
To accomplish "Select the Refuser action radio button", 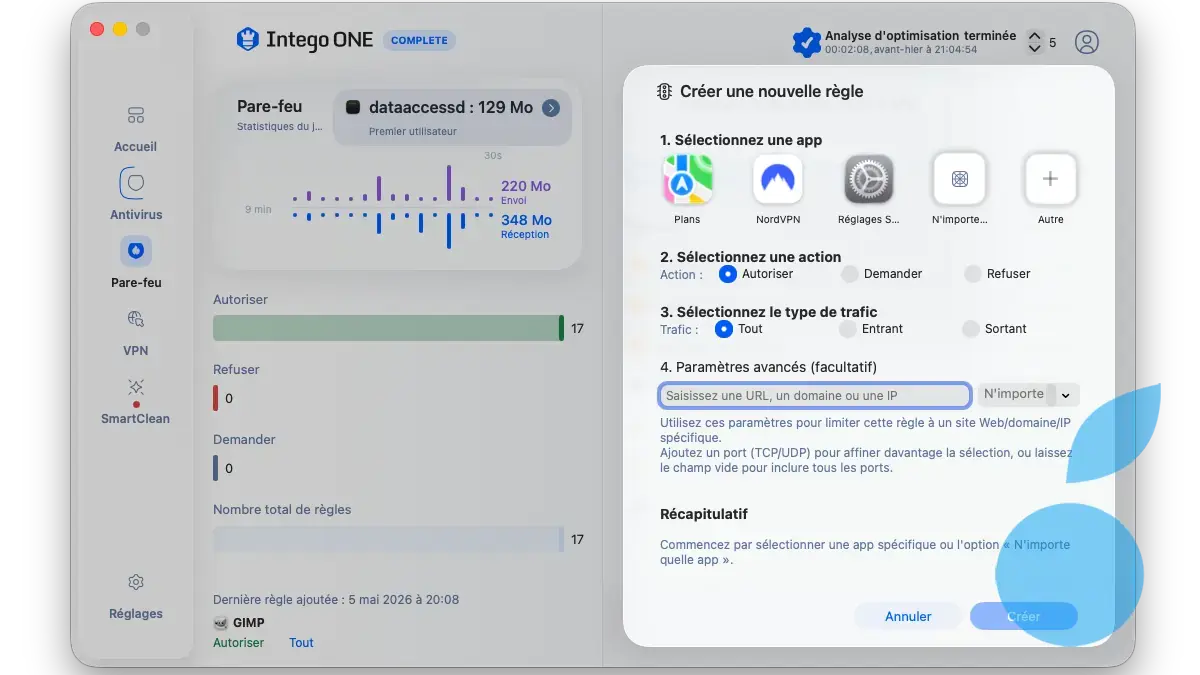I will (973, 273).
